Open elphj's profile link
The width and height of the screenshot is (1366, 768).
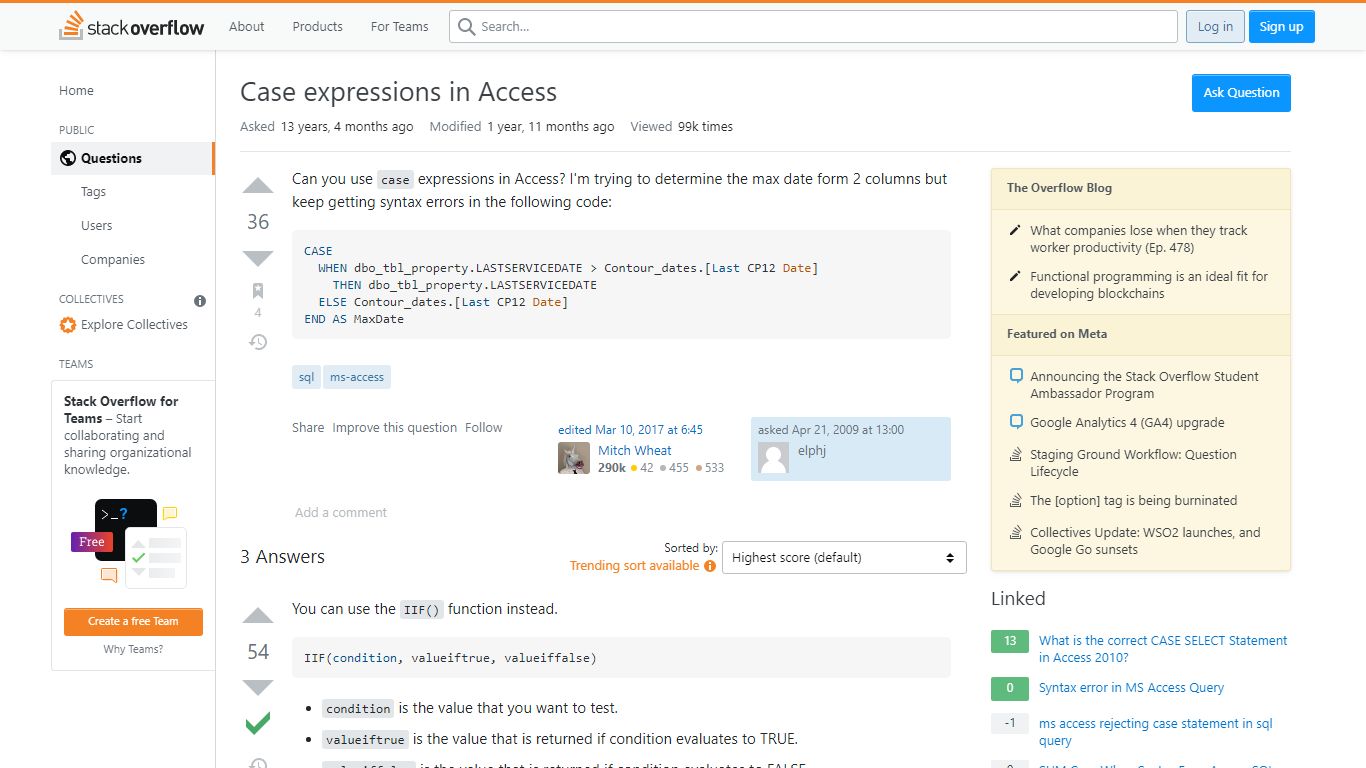click(812, 451)
